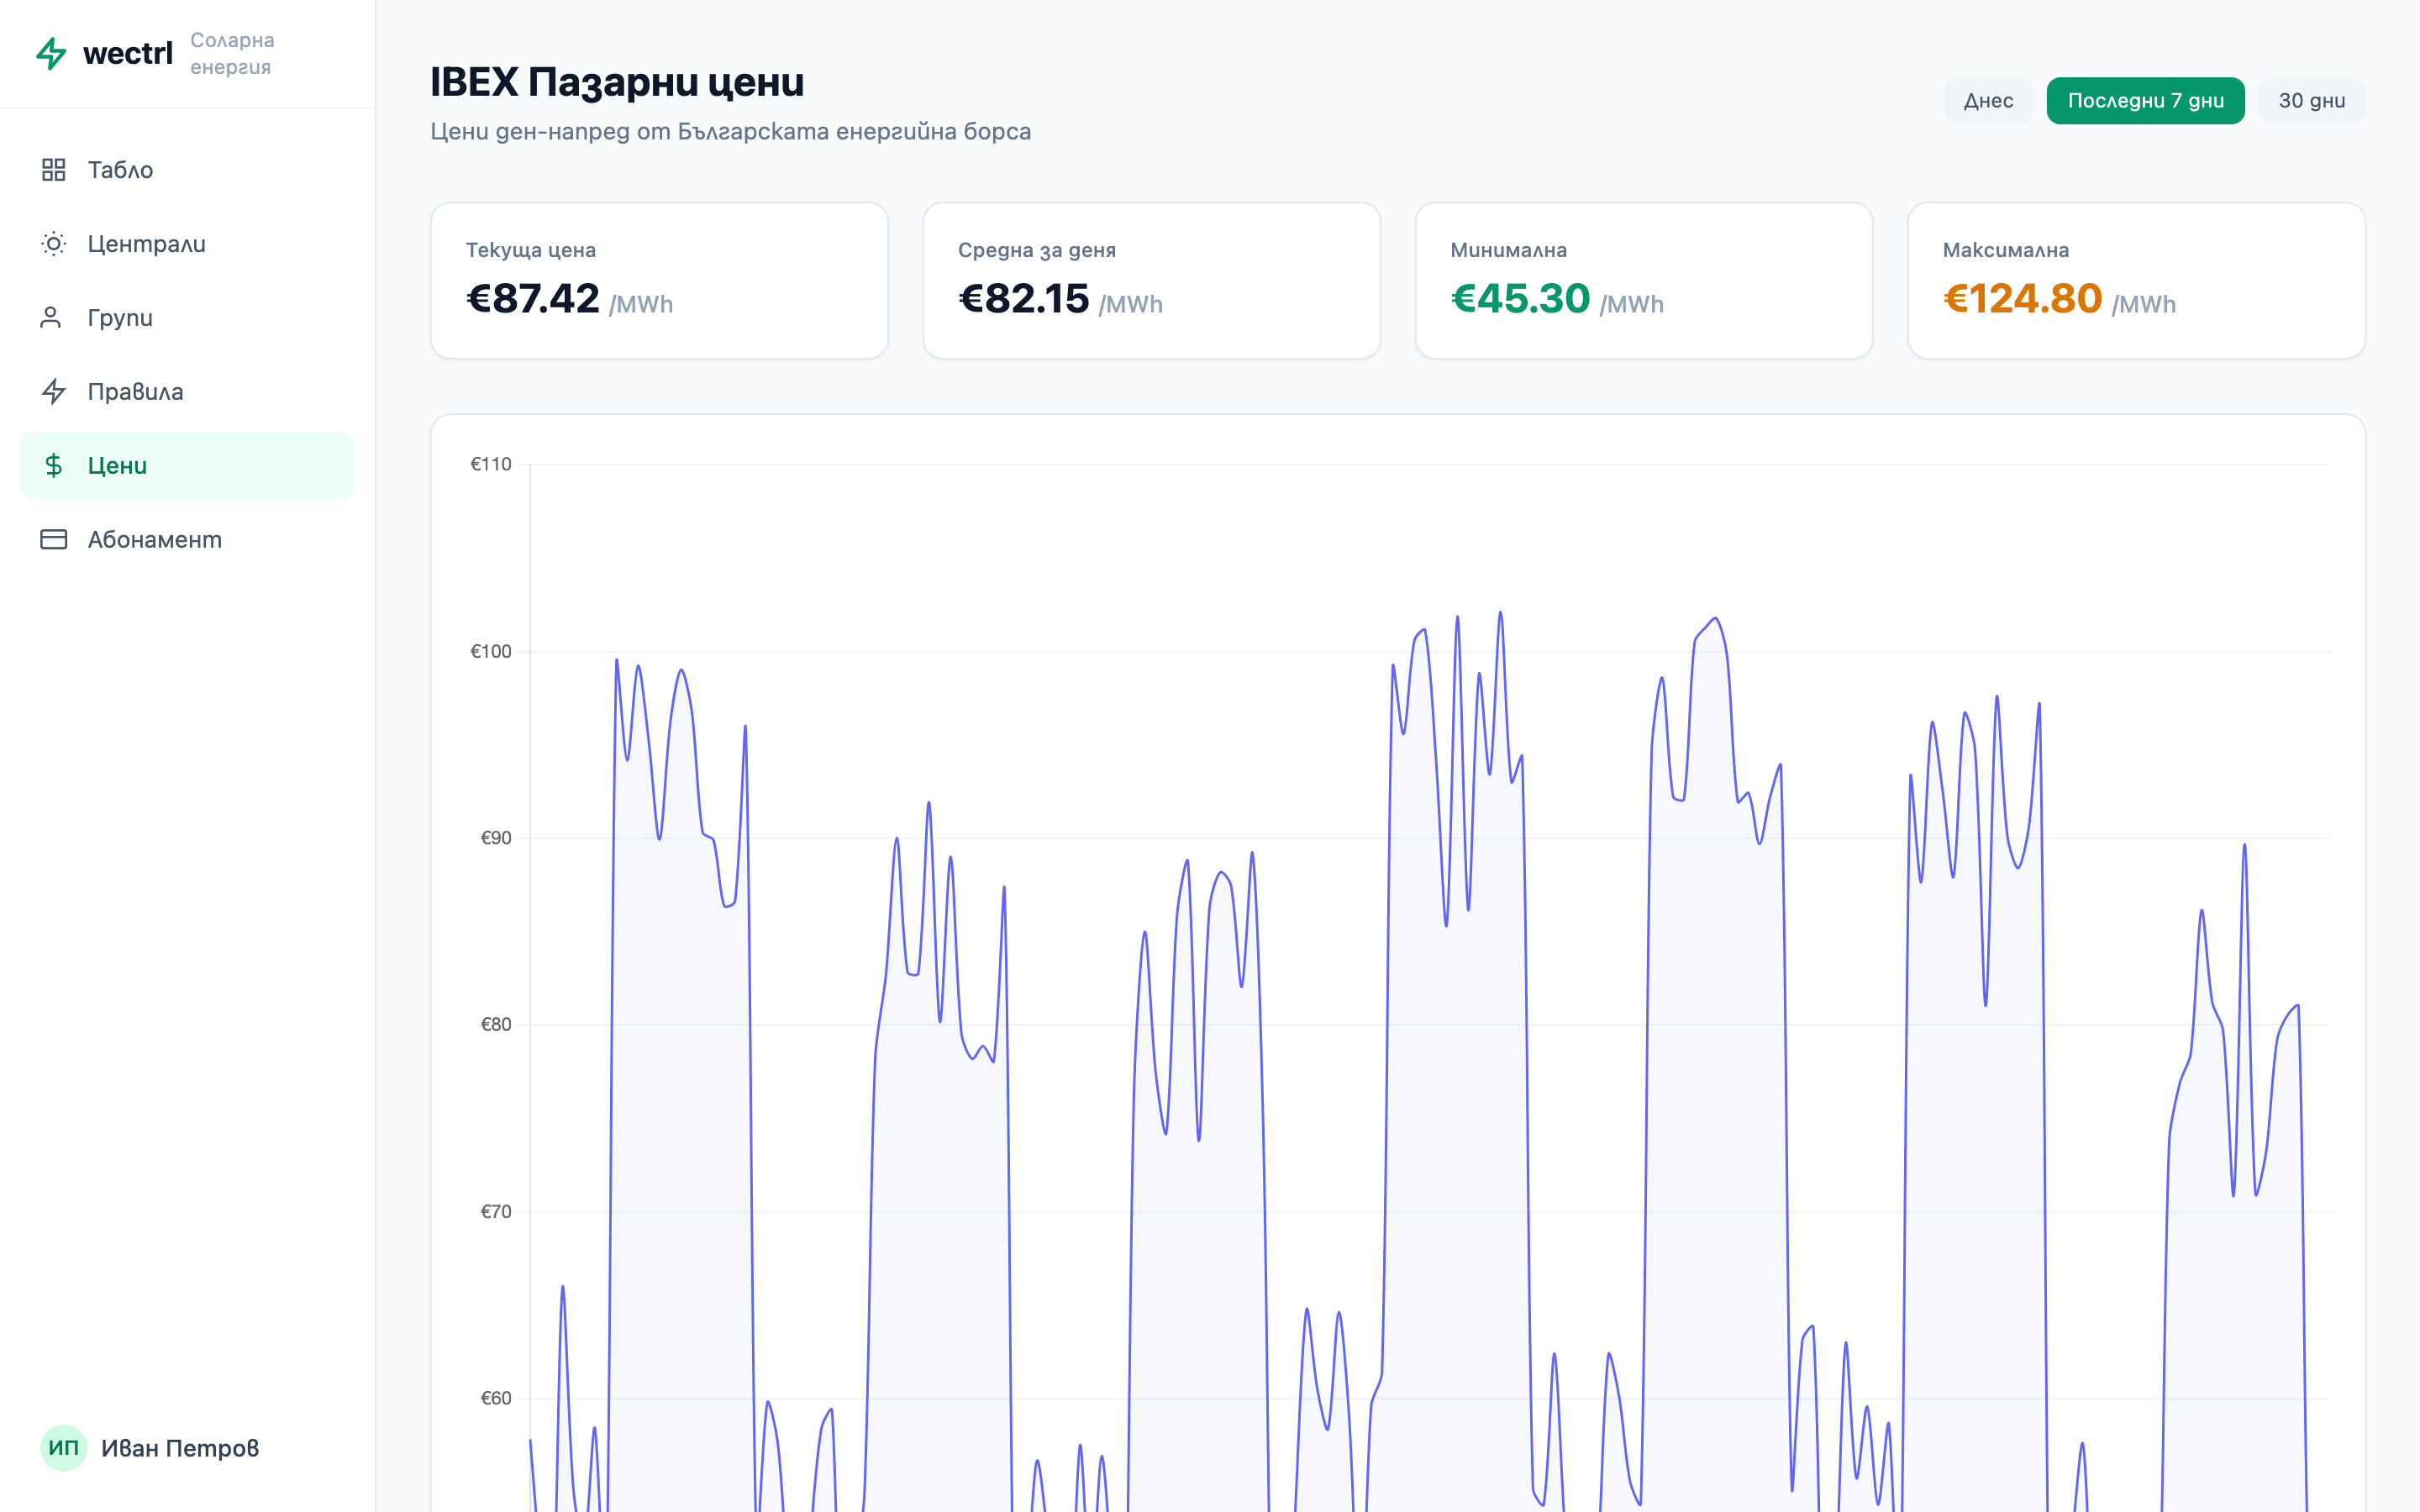Open Централи via the sun icon
Image resolution: width=2420 pixels, height=1512 pixels.
(55, 243)
